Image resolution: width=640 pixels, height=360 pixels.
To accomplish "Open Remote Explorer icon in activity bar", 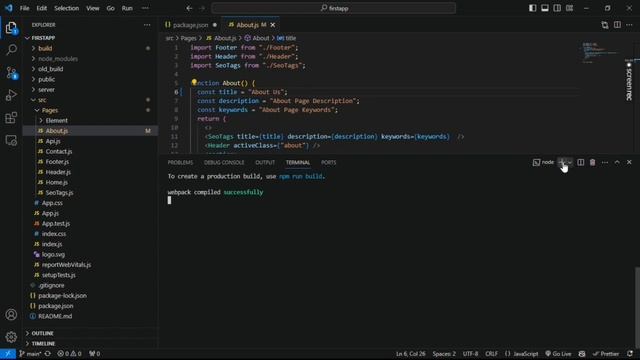I will pyautogui.click(x=11, y=140).
